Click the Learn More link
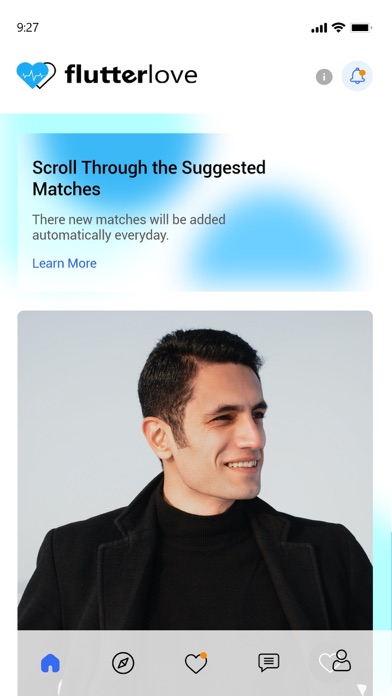Screen dimensions: 392x696 tap(64, 263)
